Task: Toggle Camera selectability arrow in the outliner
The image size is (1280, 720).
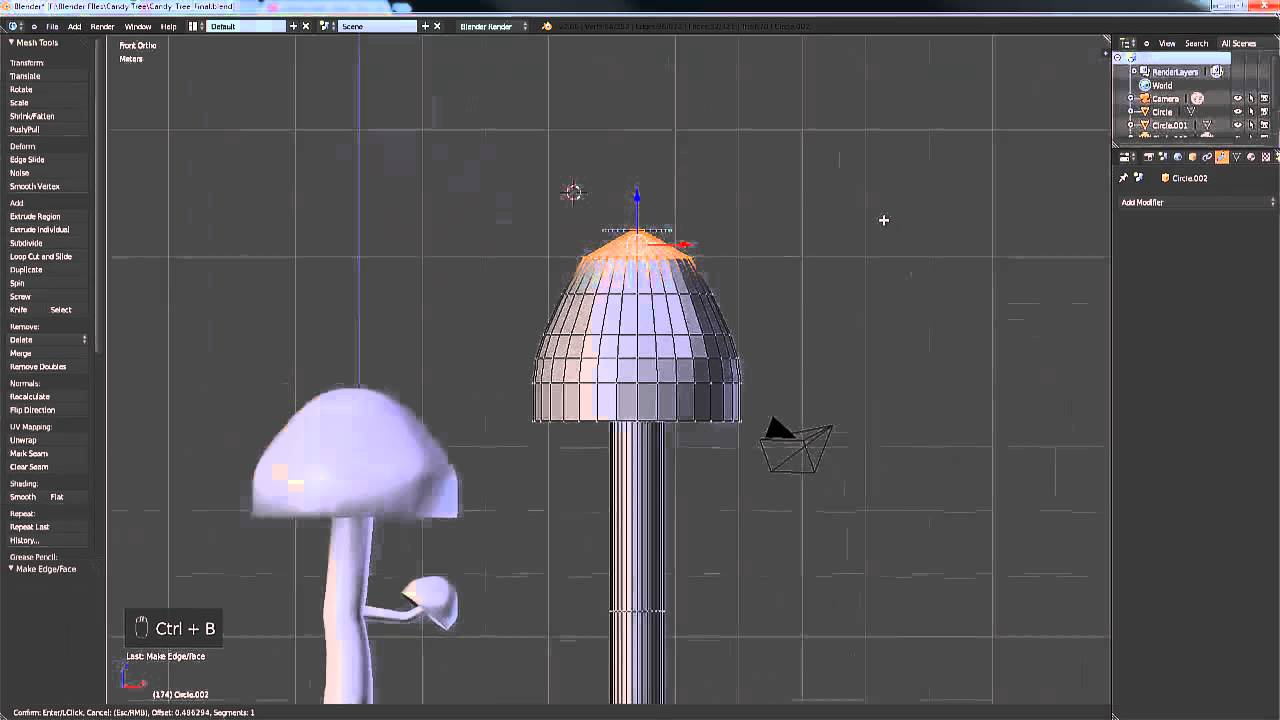Action: coord(1251,98)
